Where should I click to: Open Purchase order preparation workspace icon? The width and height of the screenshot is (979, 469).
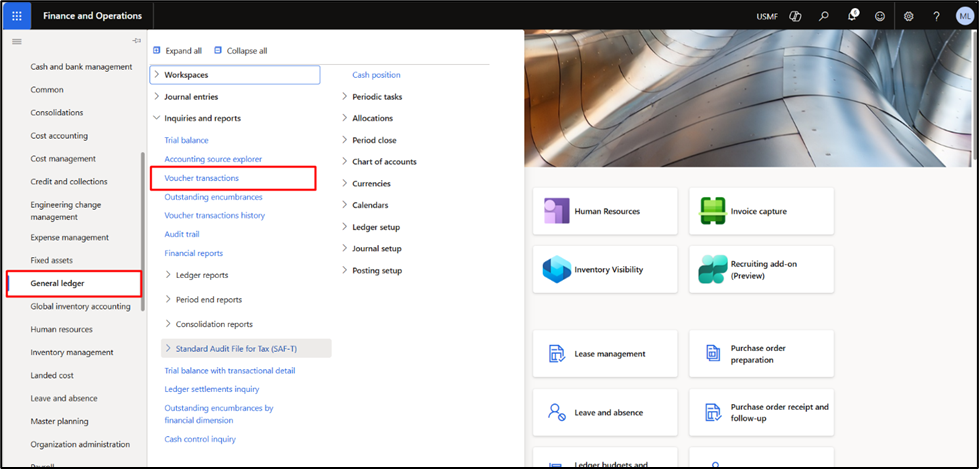[712, 353]
